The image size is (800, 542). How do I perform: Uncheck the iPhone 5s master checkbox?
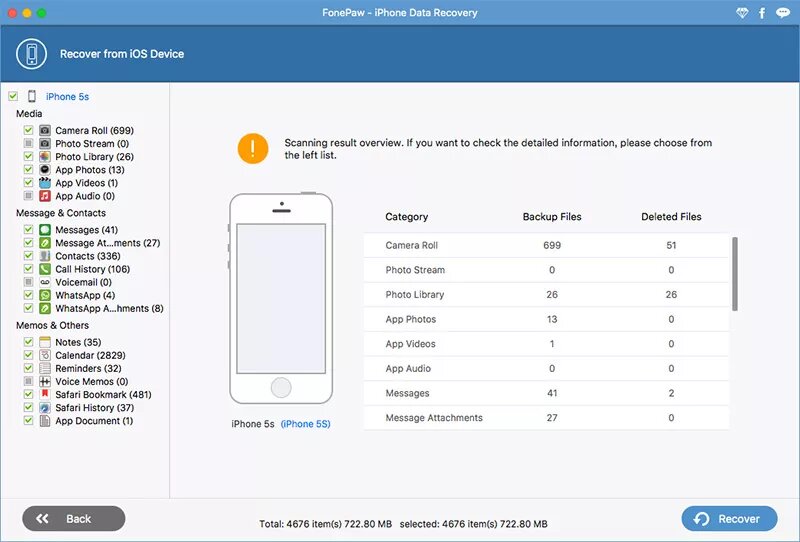pos(13,96)
